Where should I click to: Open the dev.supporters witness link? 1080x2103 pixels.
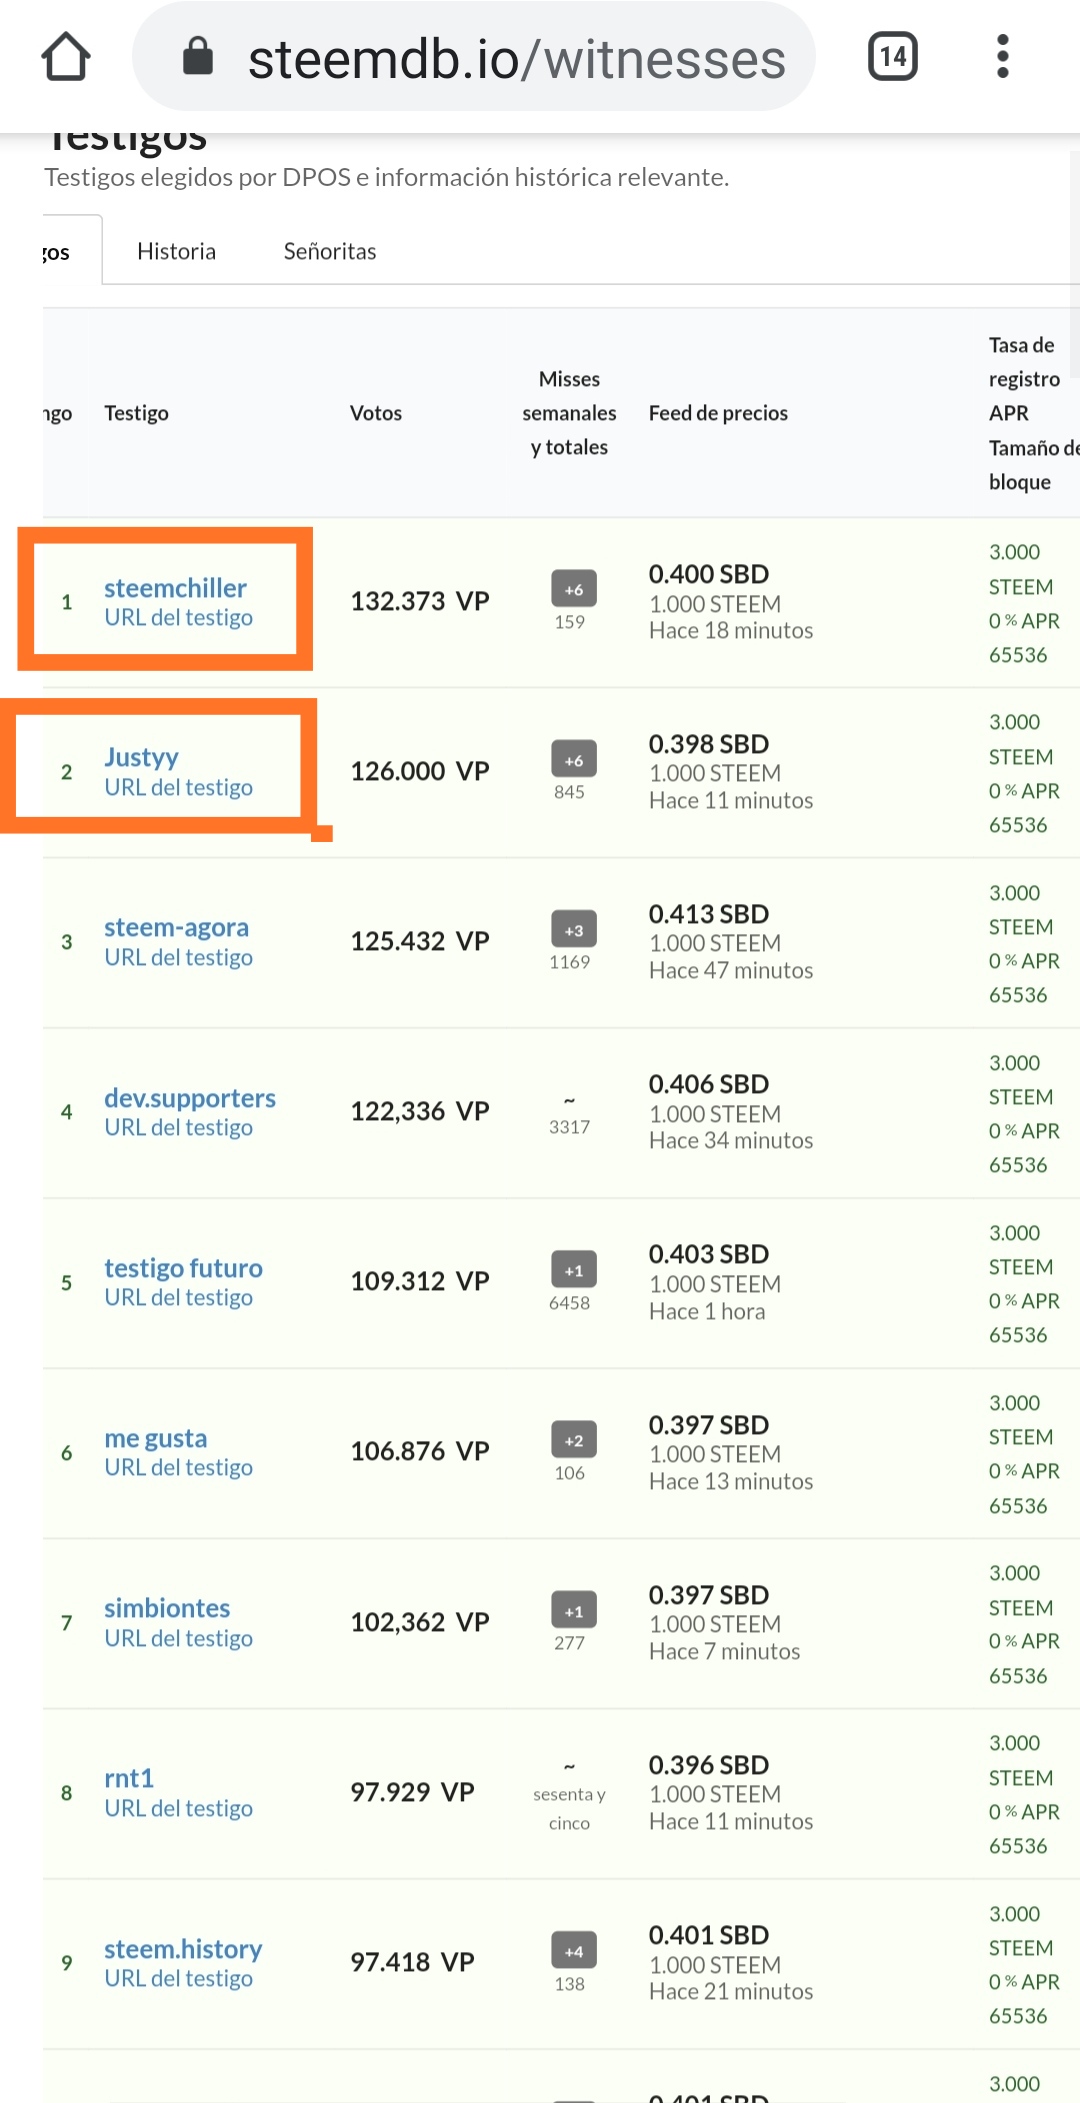click(x=190, y=1098)
